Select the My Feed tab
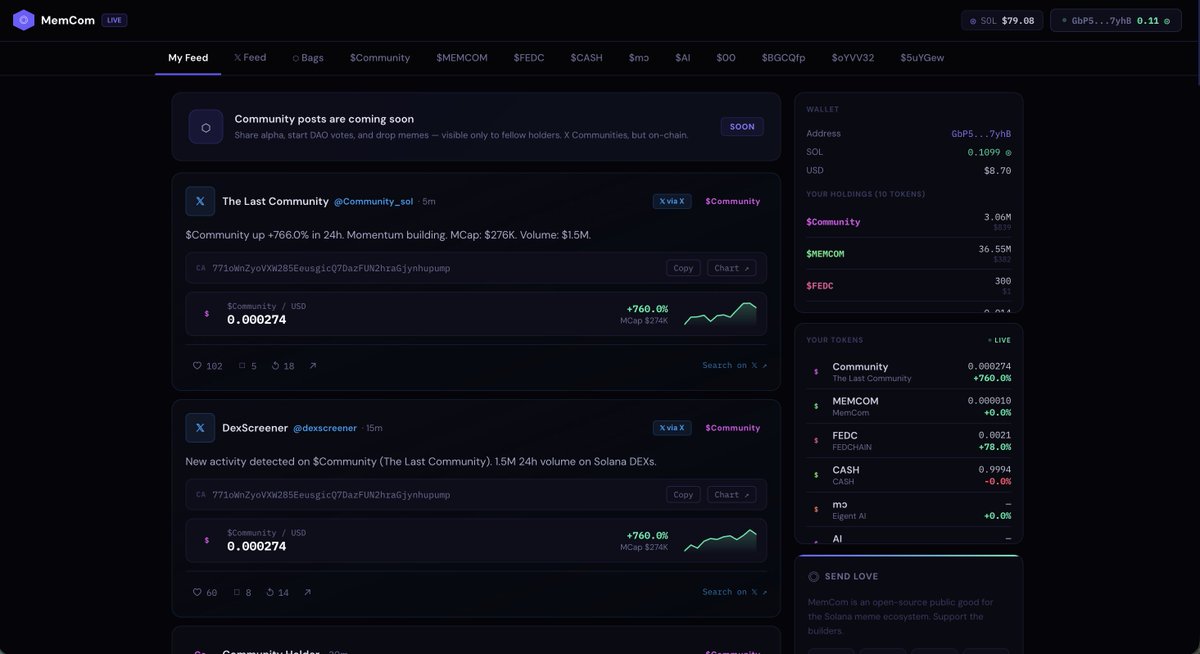 click(x=188, y=58)
